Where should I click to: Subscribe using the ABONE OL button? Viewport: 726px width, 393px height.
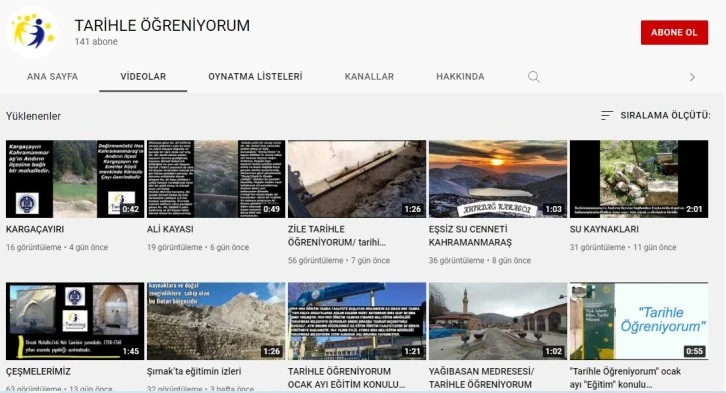674,32
